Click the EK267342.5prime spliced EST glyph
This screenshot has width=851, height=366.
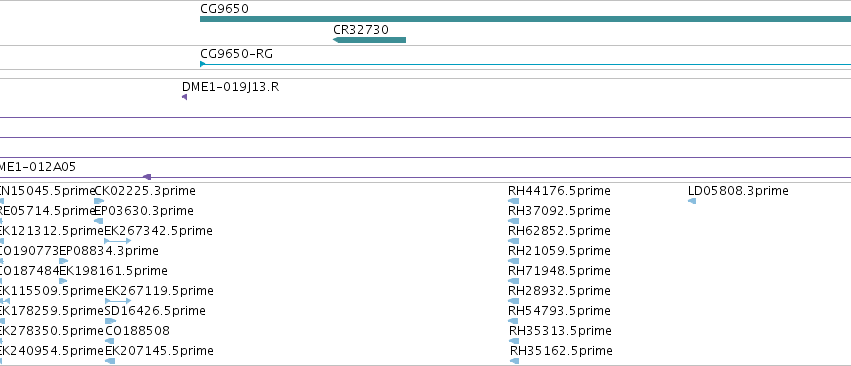[118, 241]
